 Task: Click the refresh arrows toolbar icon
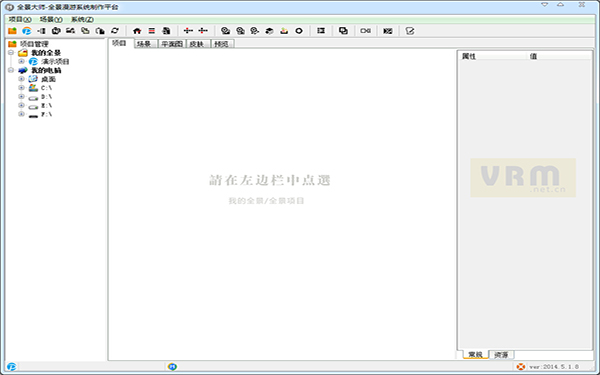pyautogui.click(x=115, y=31)
